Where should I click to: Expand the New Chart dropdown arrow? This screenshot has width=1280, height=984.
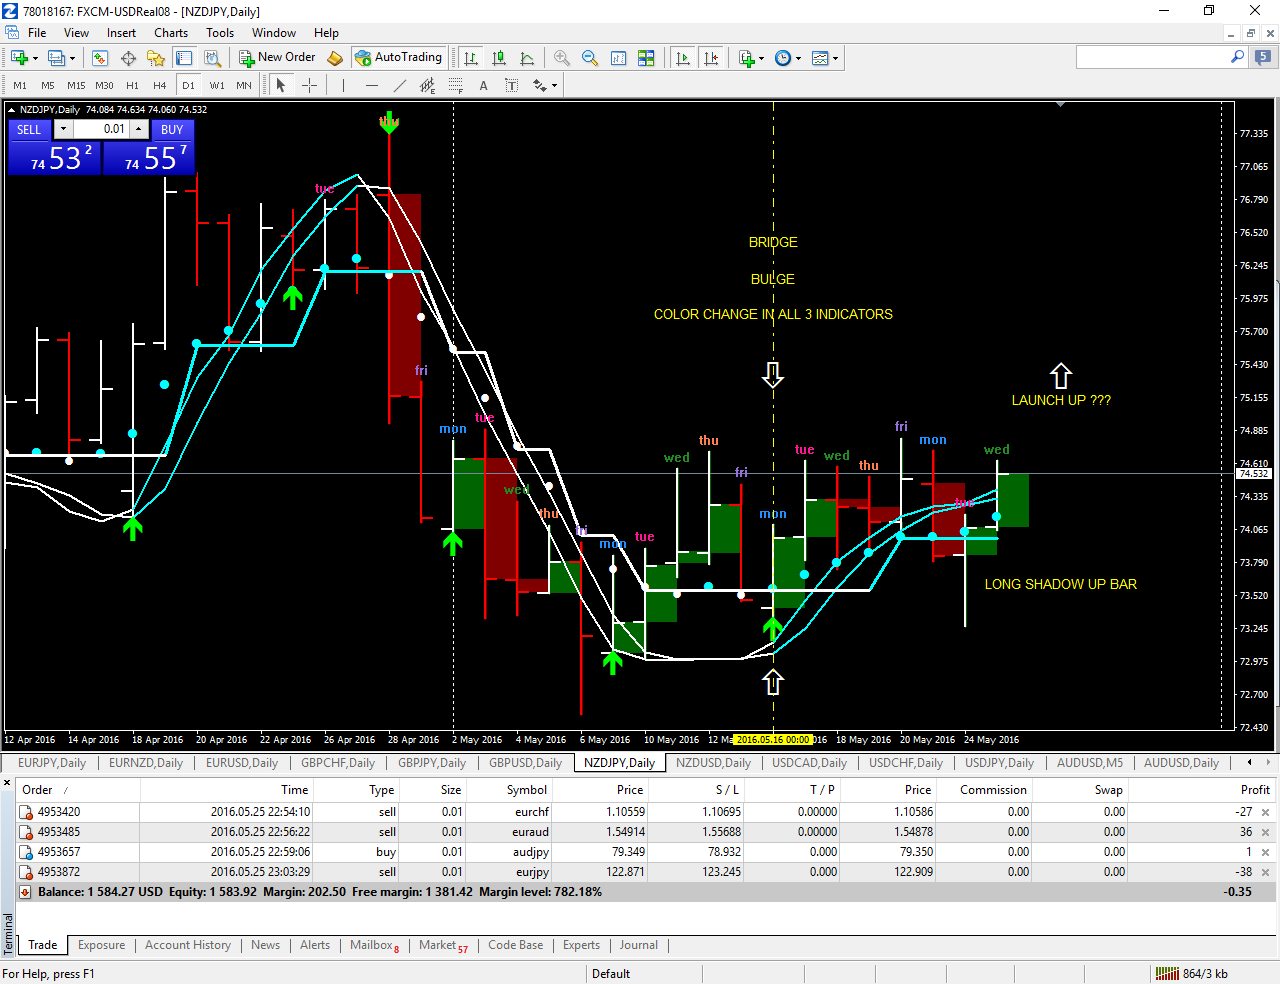[35, 58]
